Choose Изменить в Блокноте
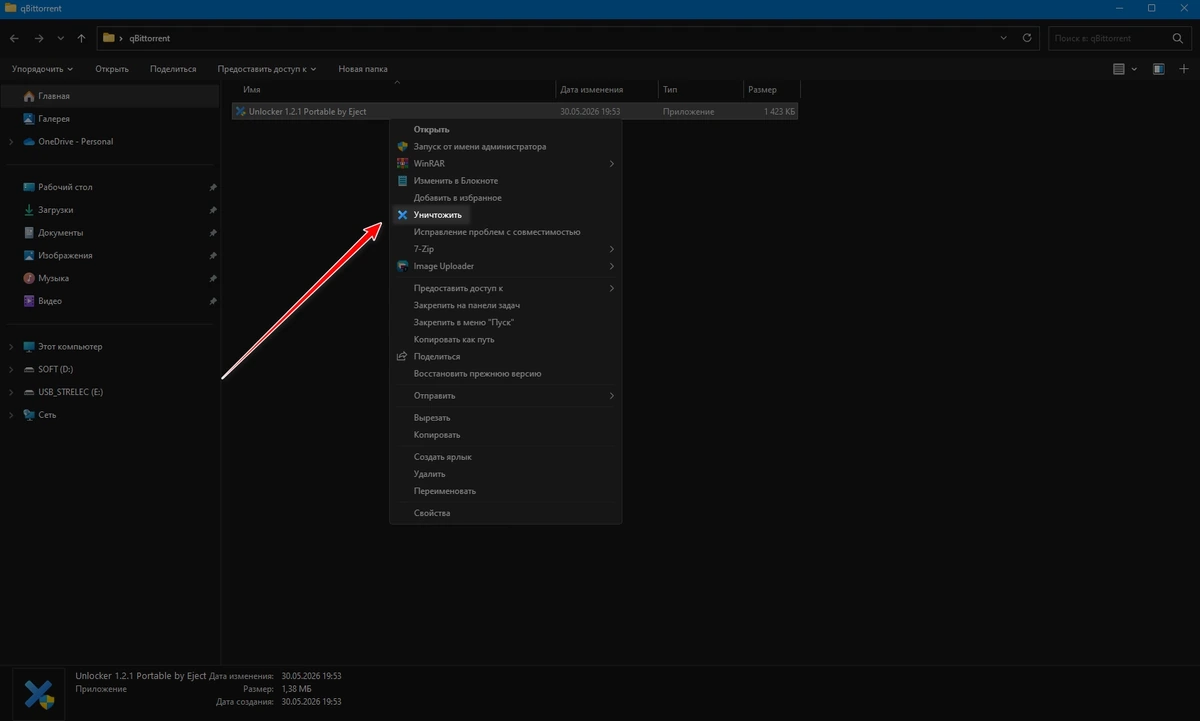 pos(505,181)
